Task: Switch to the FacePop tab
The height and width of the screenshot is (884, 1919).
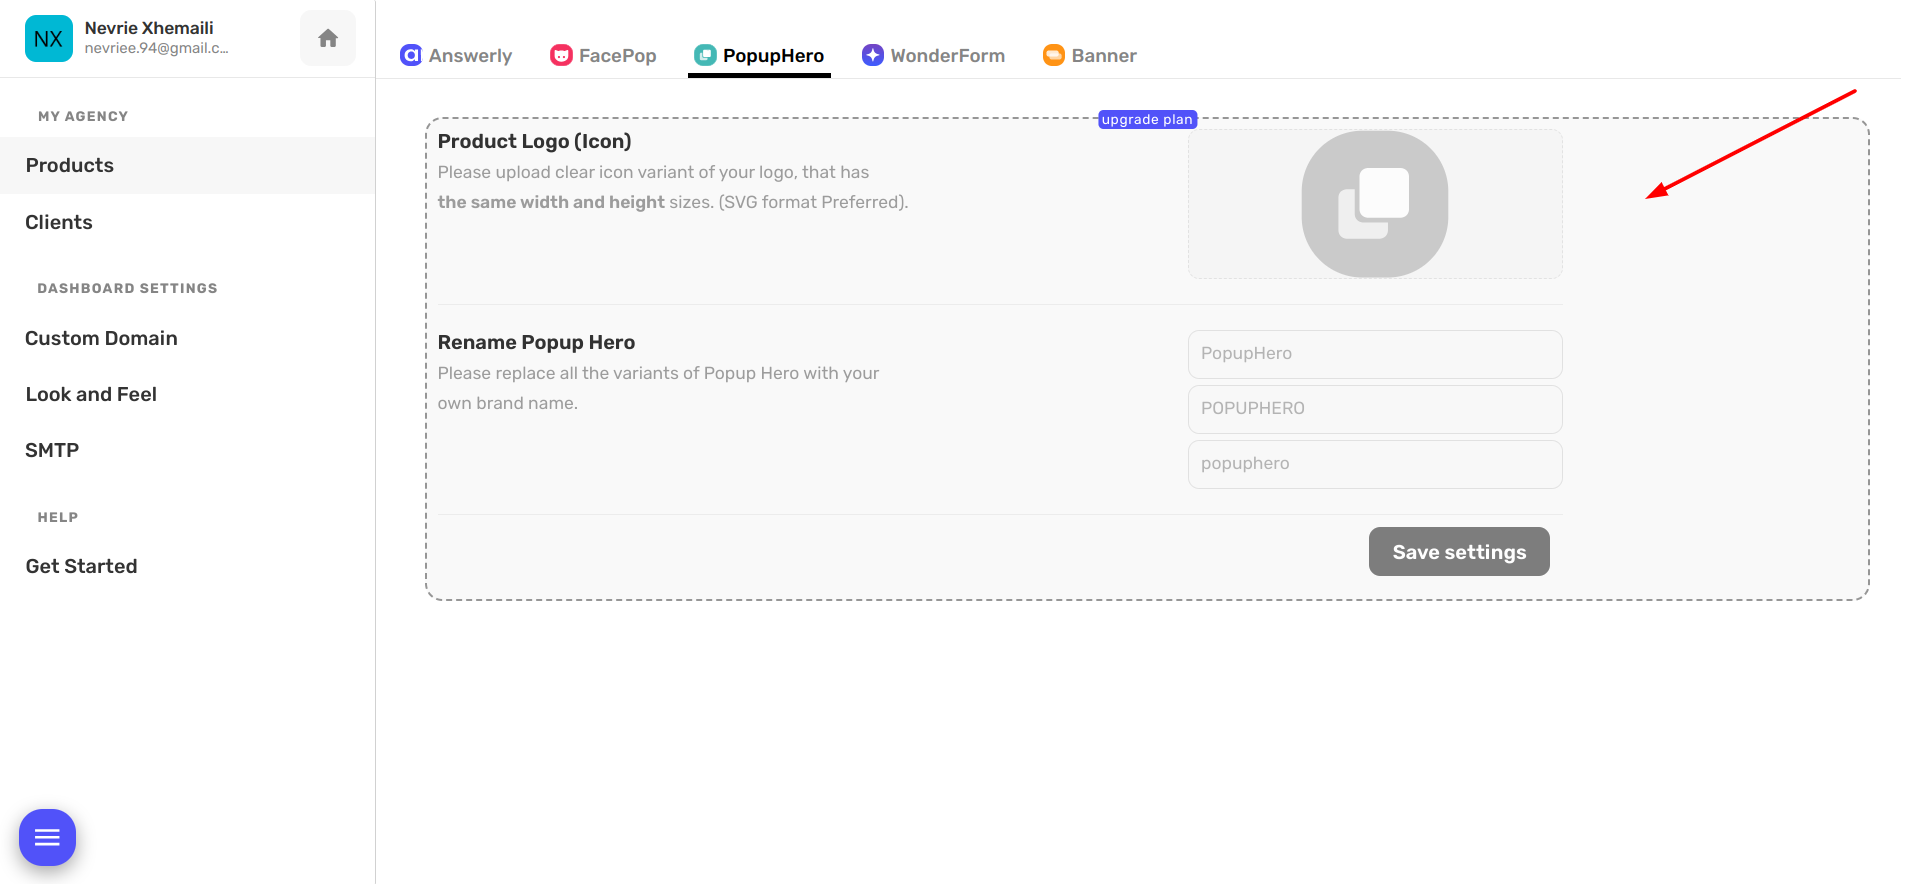Action: click(603, 56)
